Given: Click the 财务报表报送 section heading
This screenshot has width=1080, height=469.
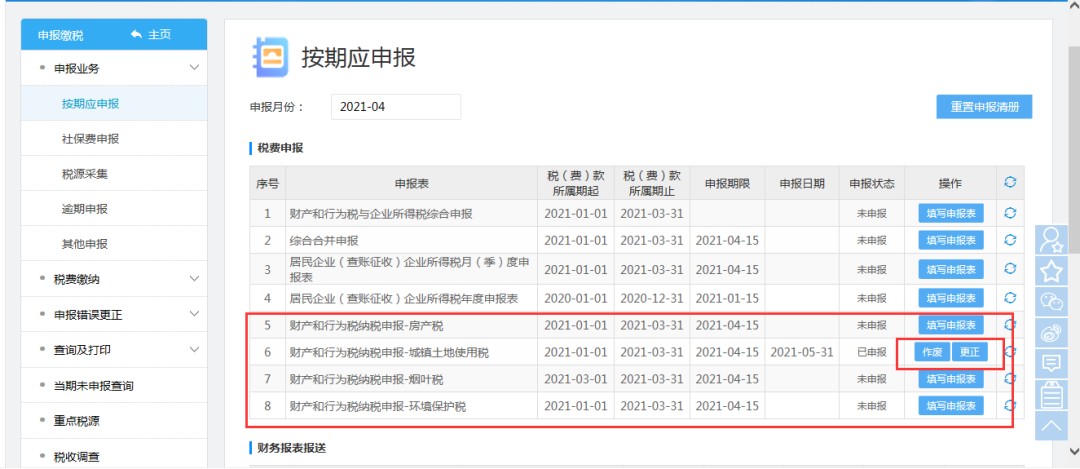Looking at the screenshot, I should click(291, 448).
